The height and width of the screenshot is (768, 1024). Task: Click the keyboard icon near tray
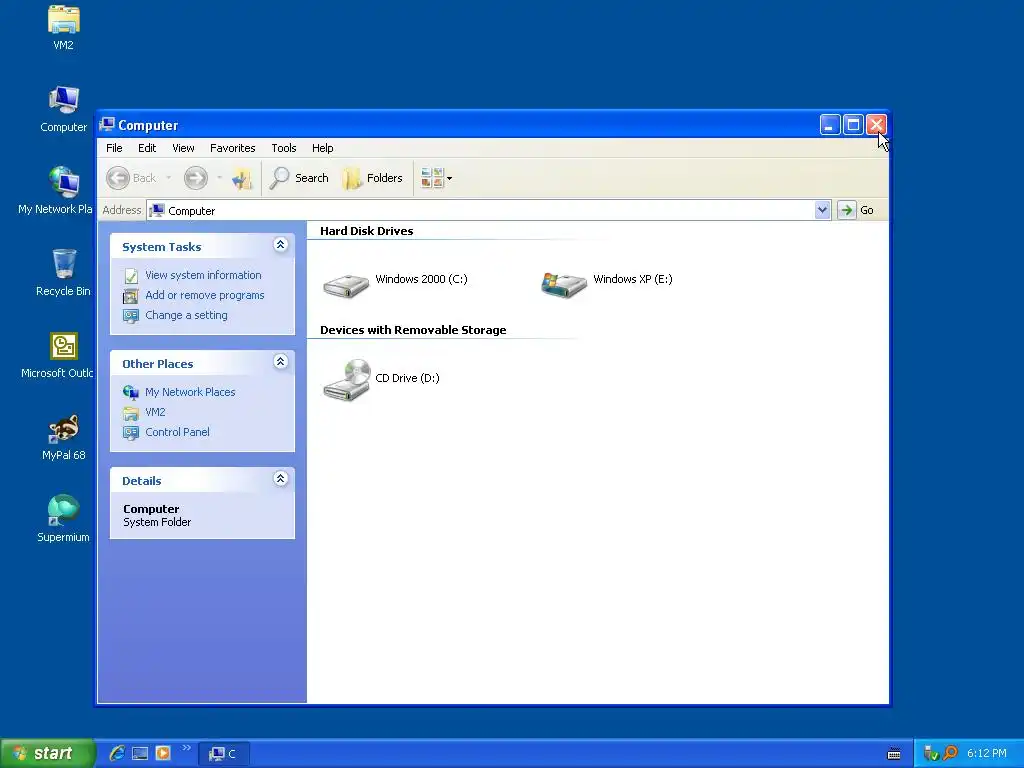(894, 754)
